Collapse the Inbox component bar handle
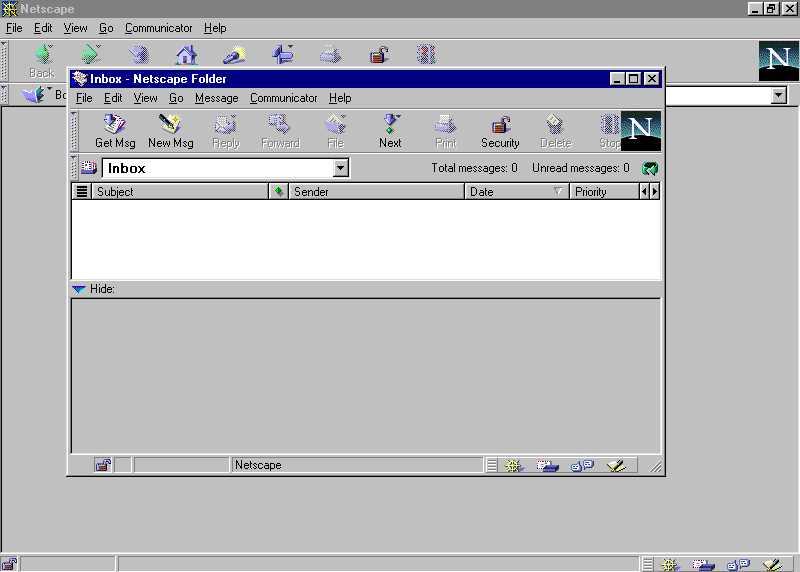 point(492,465)
